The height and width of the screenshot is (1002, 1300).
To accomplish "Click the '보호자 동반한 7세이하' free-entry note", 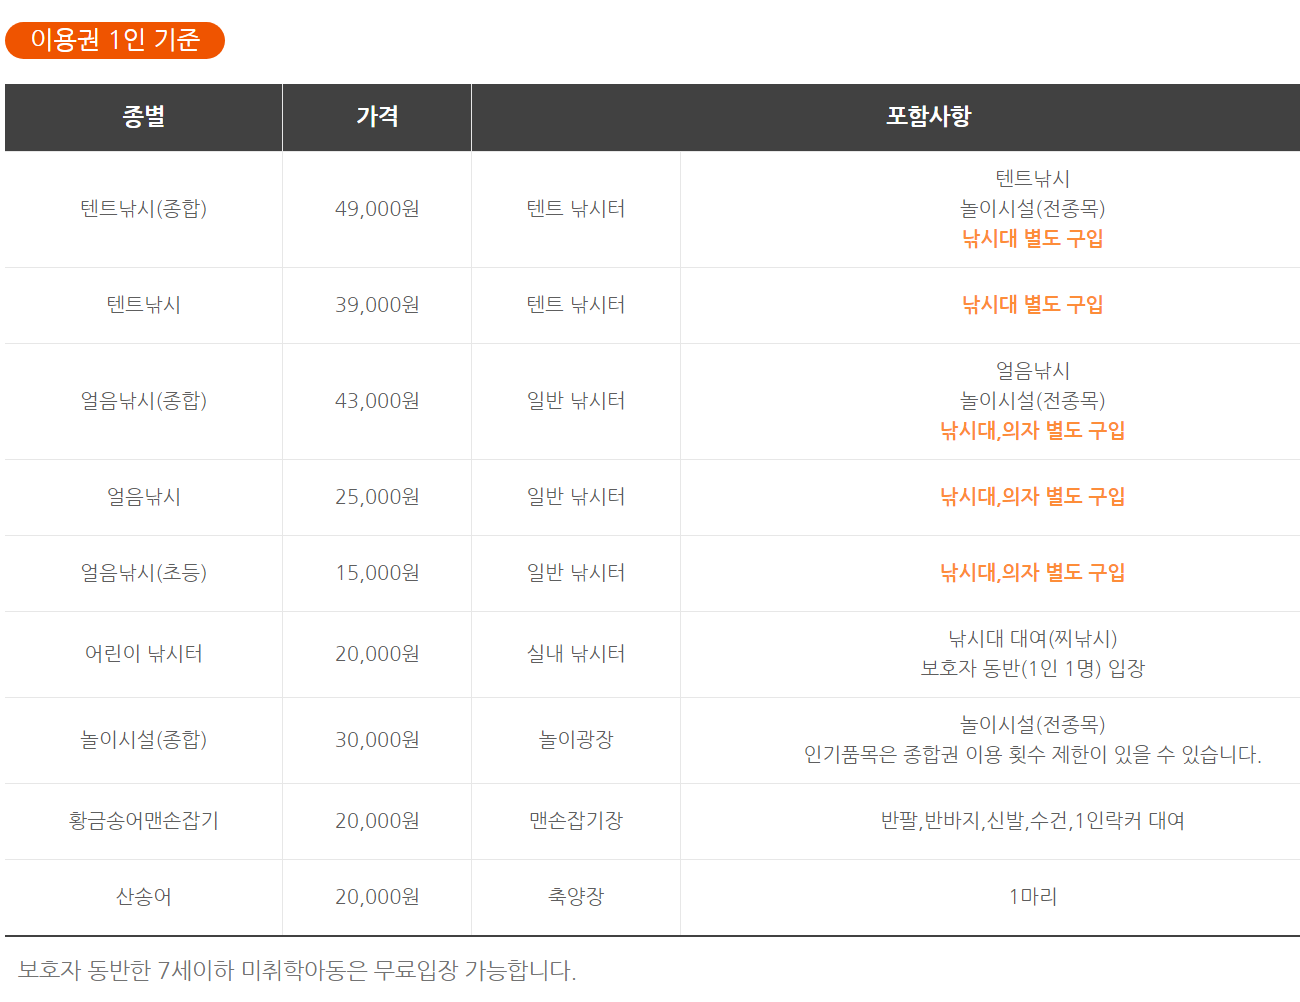I will [x=297, y=970].
